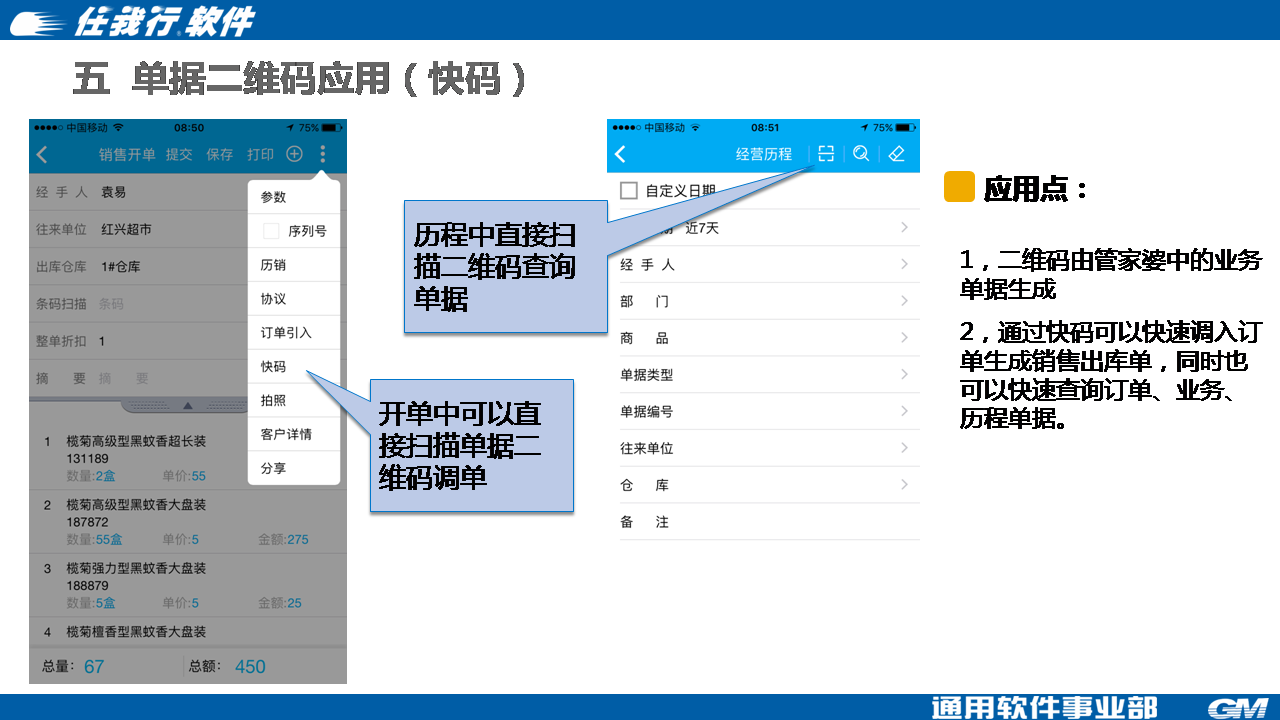The height and width of the screenshot is (720, 1280).
Task: Tap the QR scan icon in 经营历程 header
Action: click(x=826, y=153)
